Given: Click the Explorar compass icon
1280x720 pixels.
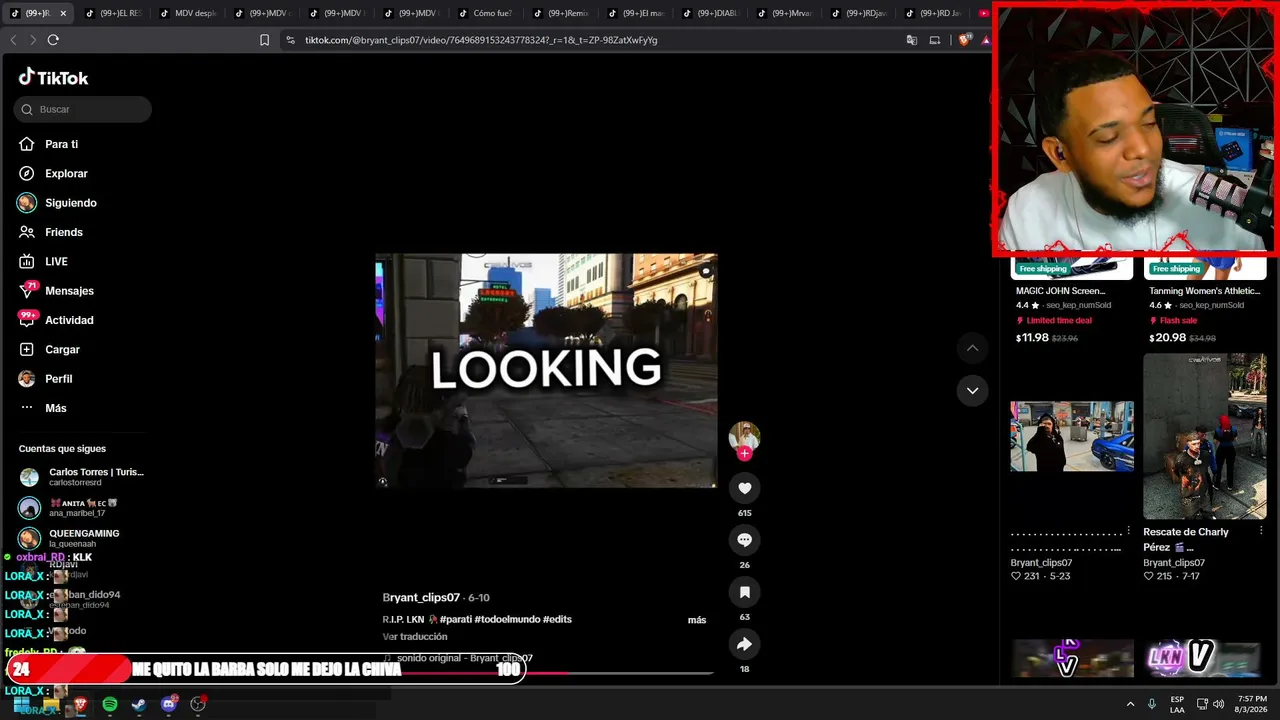Looking at the screenshot, I should click(x=27, y=173).
